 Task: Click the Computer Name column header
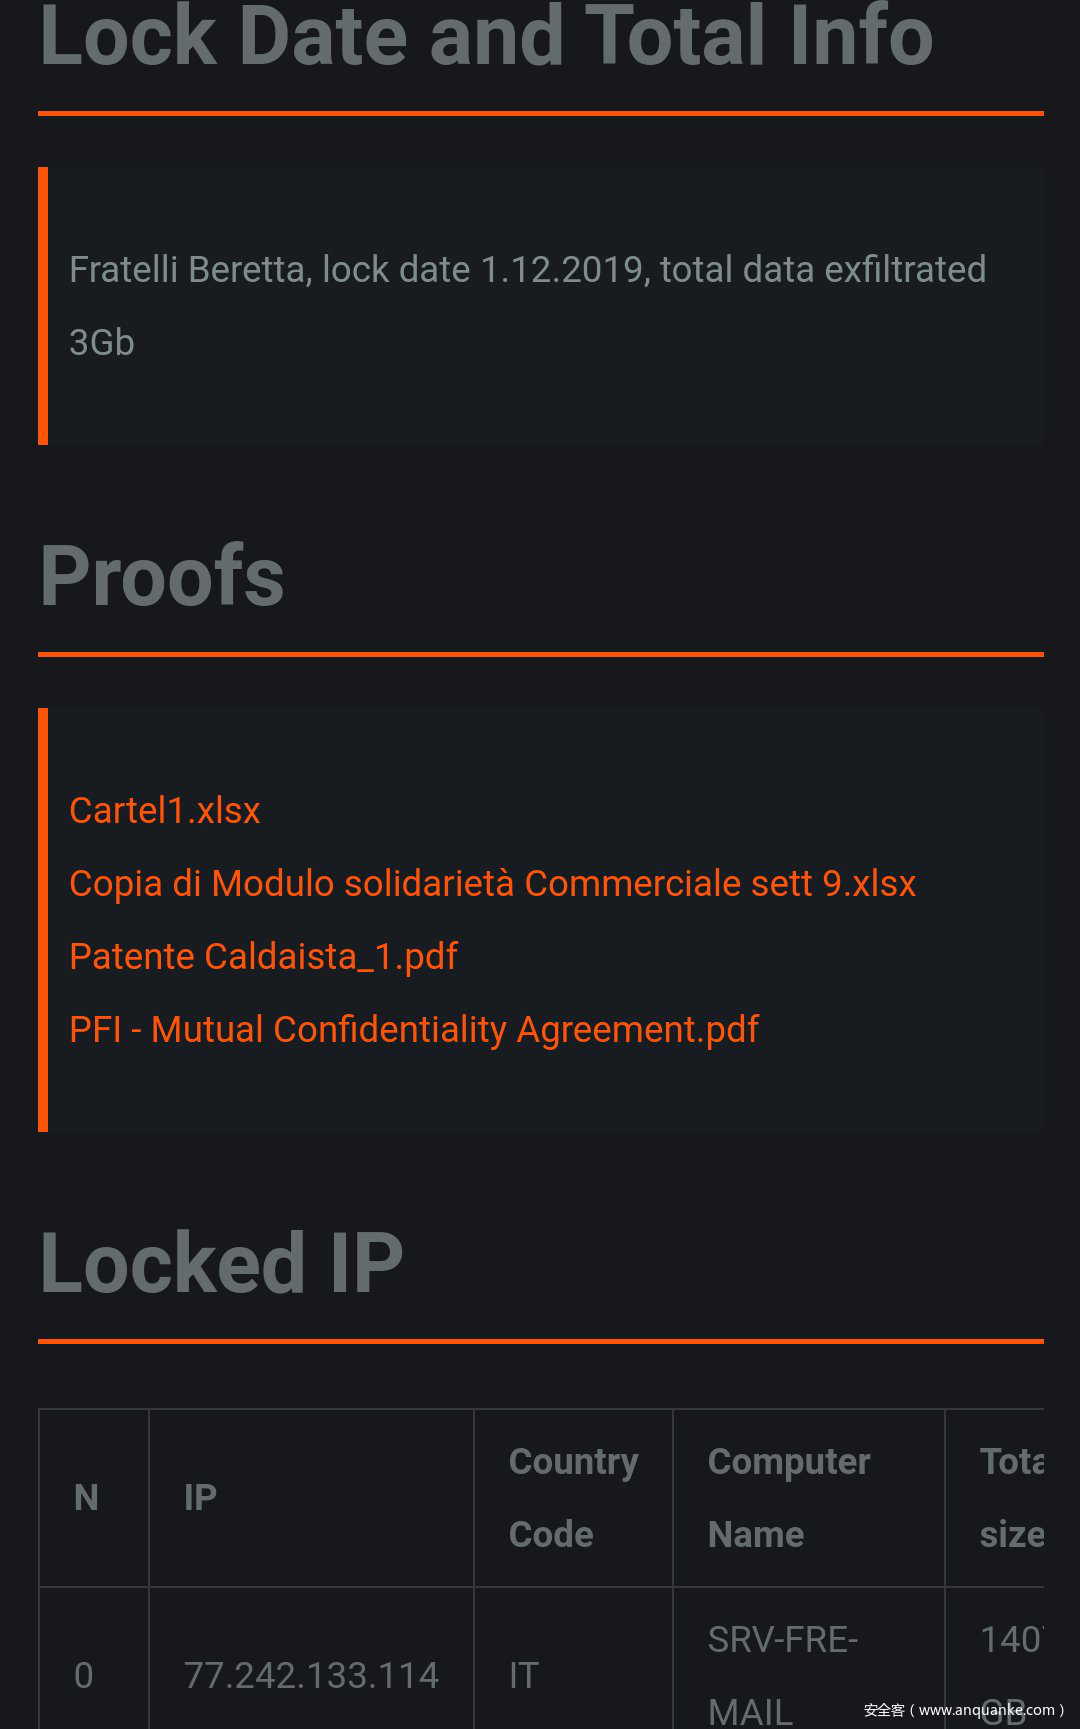click(789, 1497)
